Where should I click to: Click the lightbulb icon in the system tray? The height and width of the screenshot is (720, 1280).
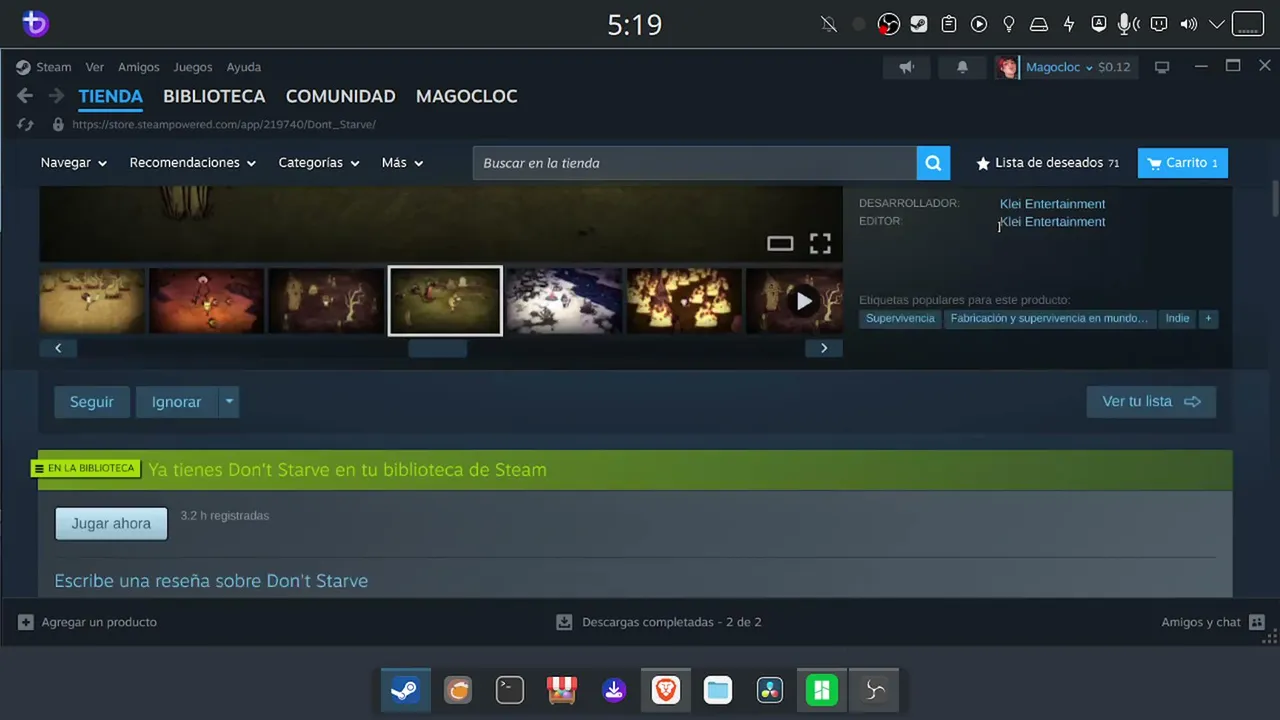(1009, 24)
